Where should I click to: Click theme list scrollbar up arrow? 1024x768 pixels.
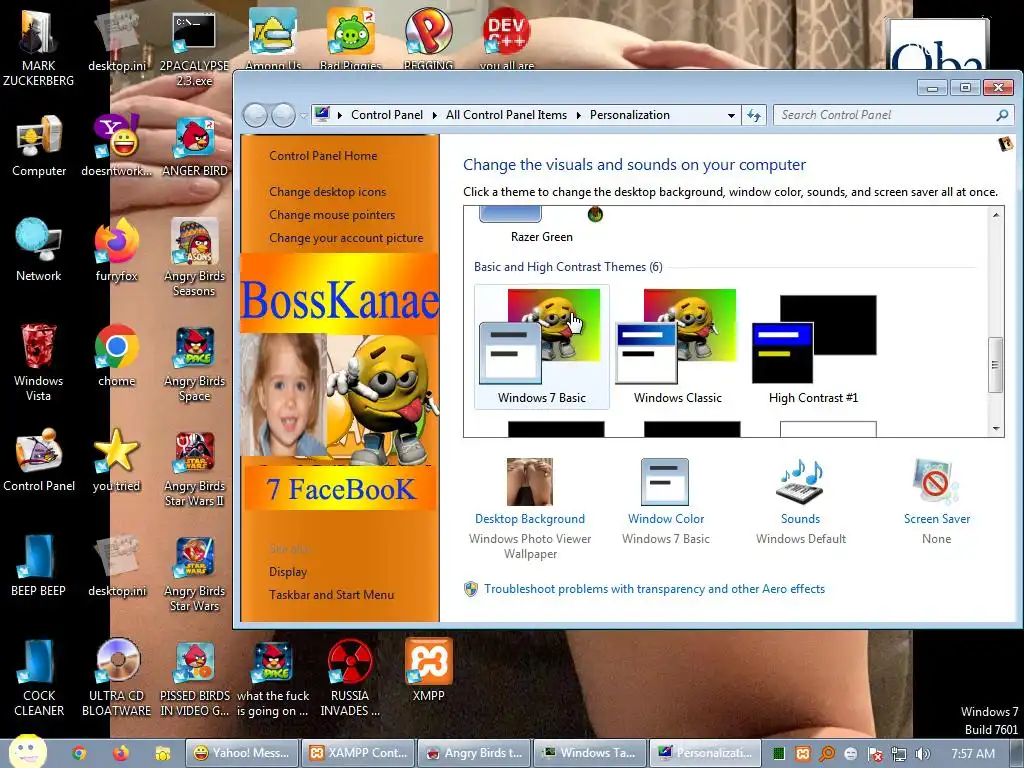996,215
